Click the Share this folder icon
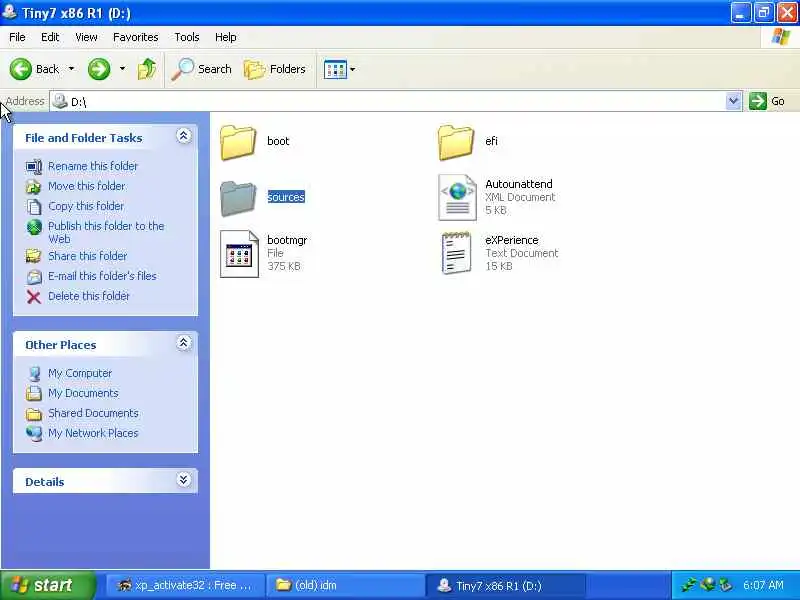Image resolution: width=800 pixels, height=600 pixels. click(34, 256)
